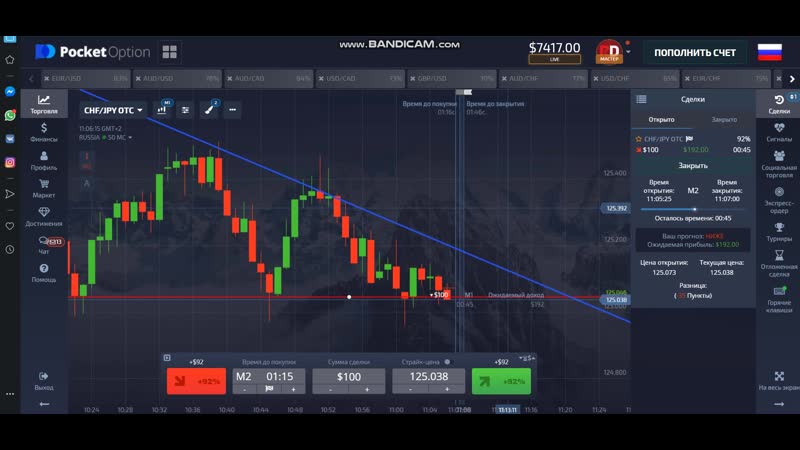Image resolution: width=800 pixels, height=450 pixels.
Task: Toggle the flag switch in purchase time
Action: tap(269, 389)
